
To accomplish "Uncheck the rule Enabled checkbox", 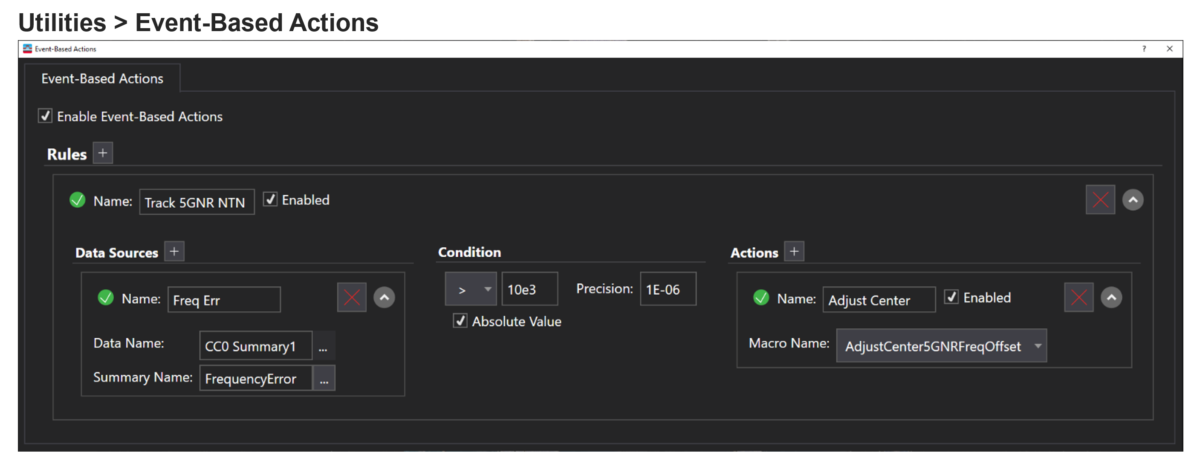I will (270, 199).
